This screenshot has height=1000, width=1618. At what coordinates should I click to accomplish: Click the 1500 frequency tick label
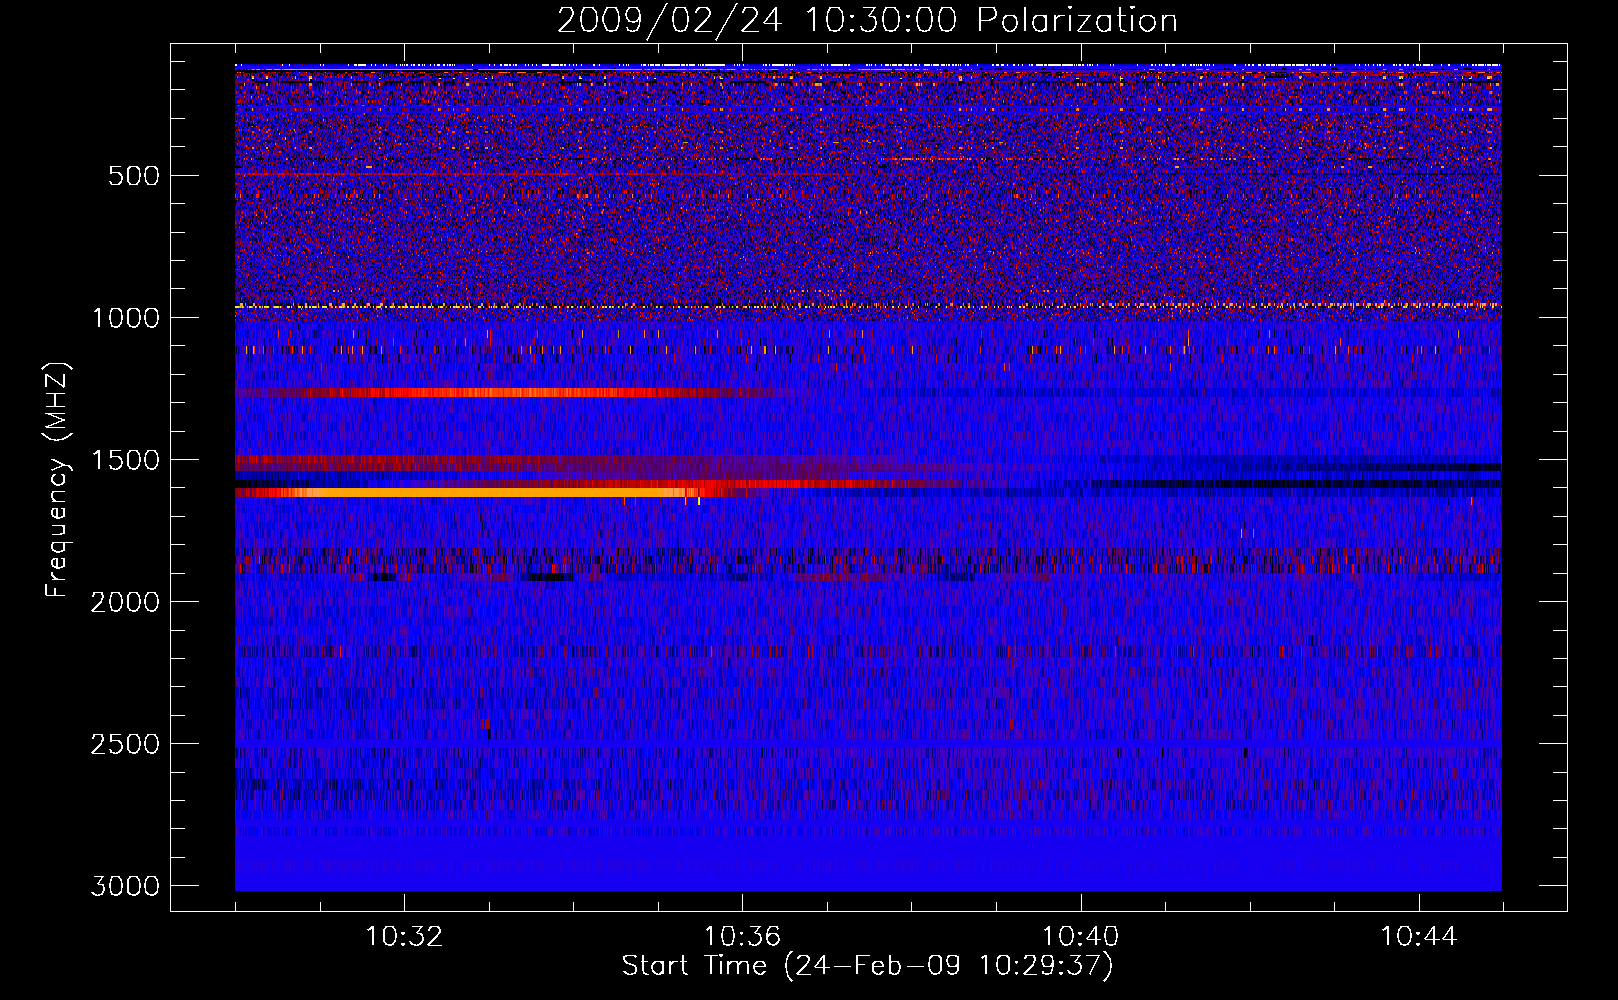click(125, 460)
